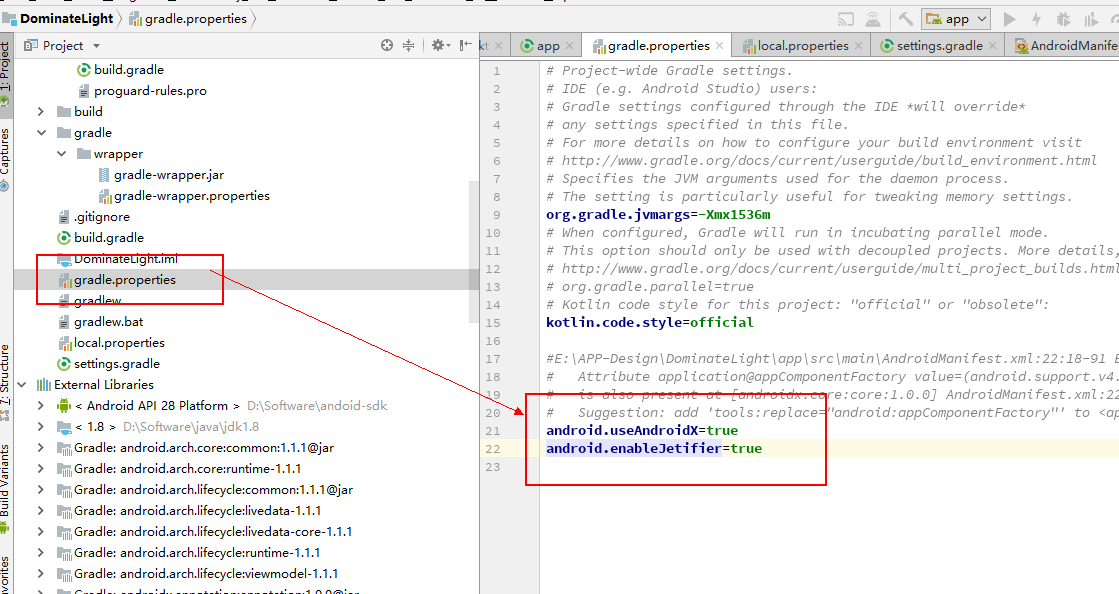Open the Captures side tool window
1119x594 pixels.
[6, 158]
